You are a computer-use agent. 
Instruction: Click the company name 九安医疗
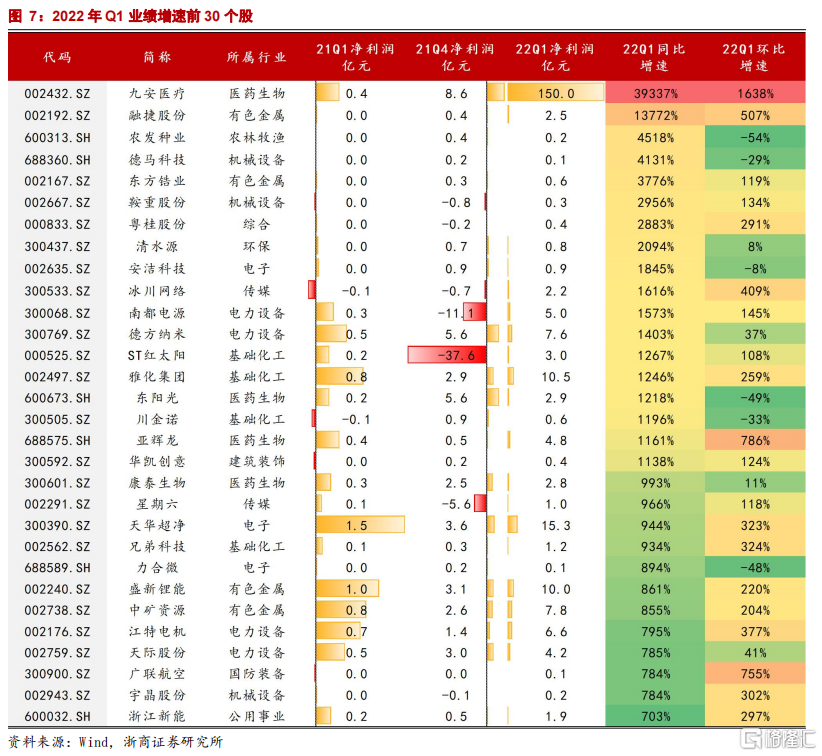coord(157,94)
